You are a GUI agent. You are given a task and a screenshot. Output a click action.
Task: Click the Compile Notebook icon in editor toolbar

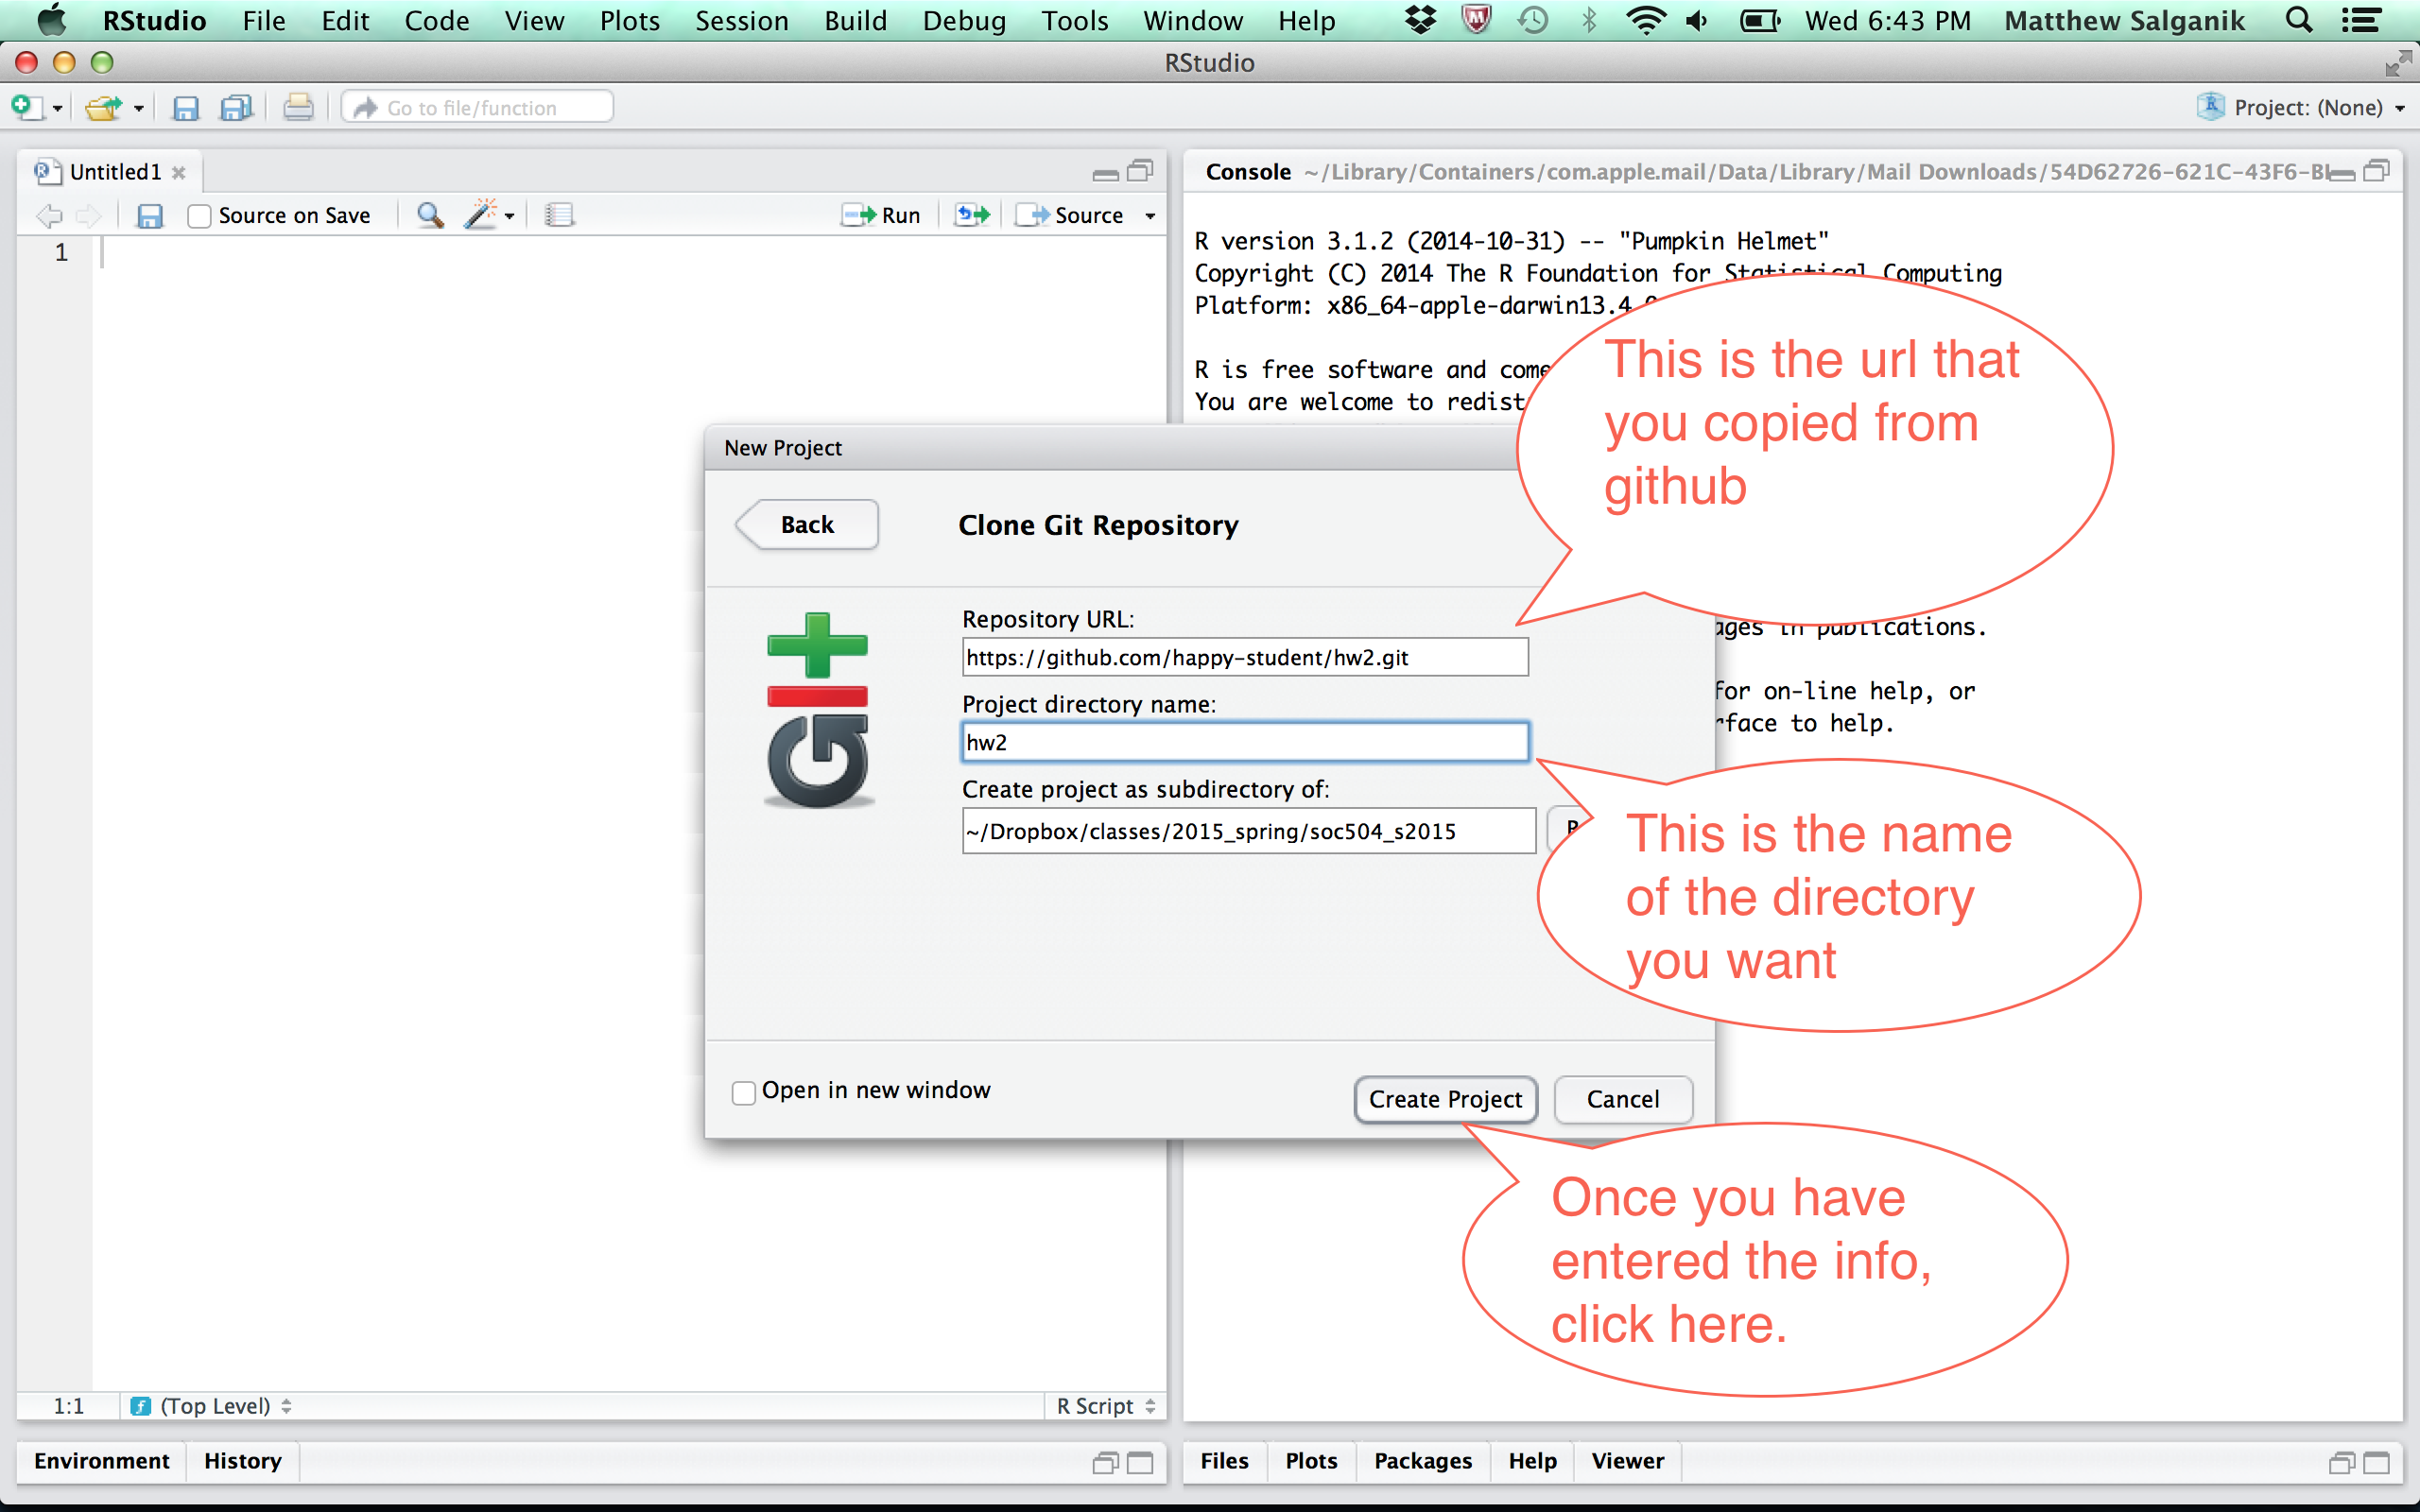[x=559, y=215]
